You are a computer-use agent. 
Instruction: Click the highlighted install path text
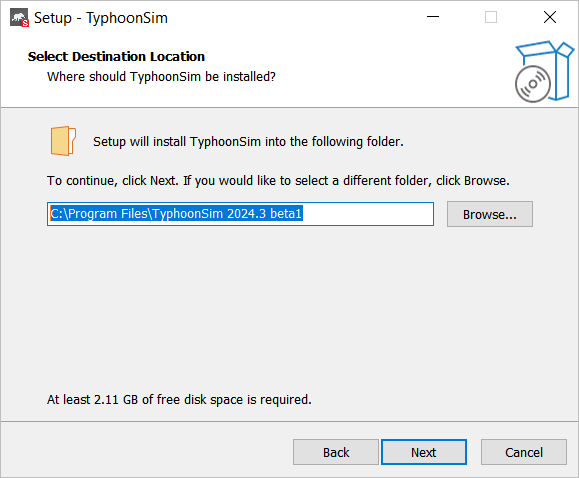click(176, 214)
